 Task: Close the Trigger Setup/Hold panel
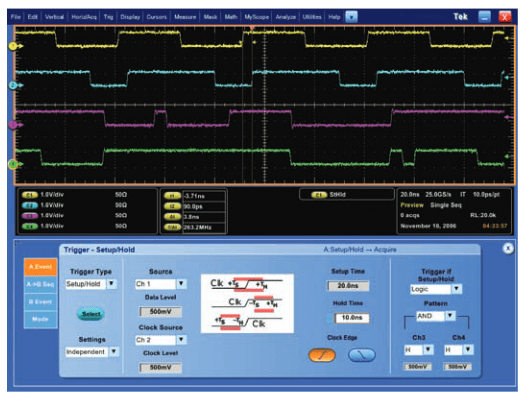click(x=508, y=248)
